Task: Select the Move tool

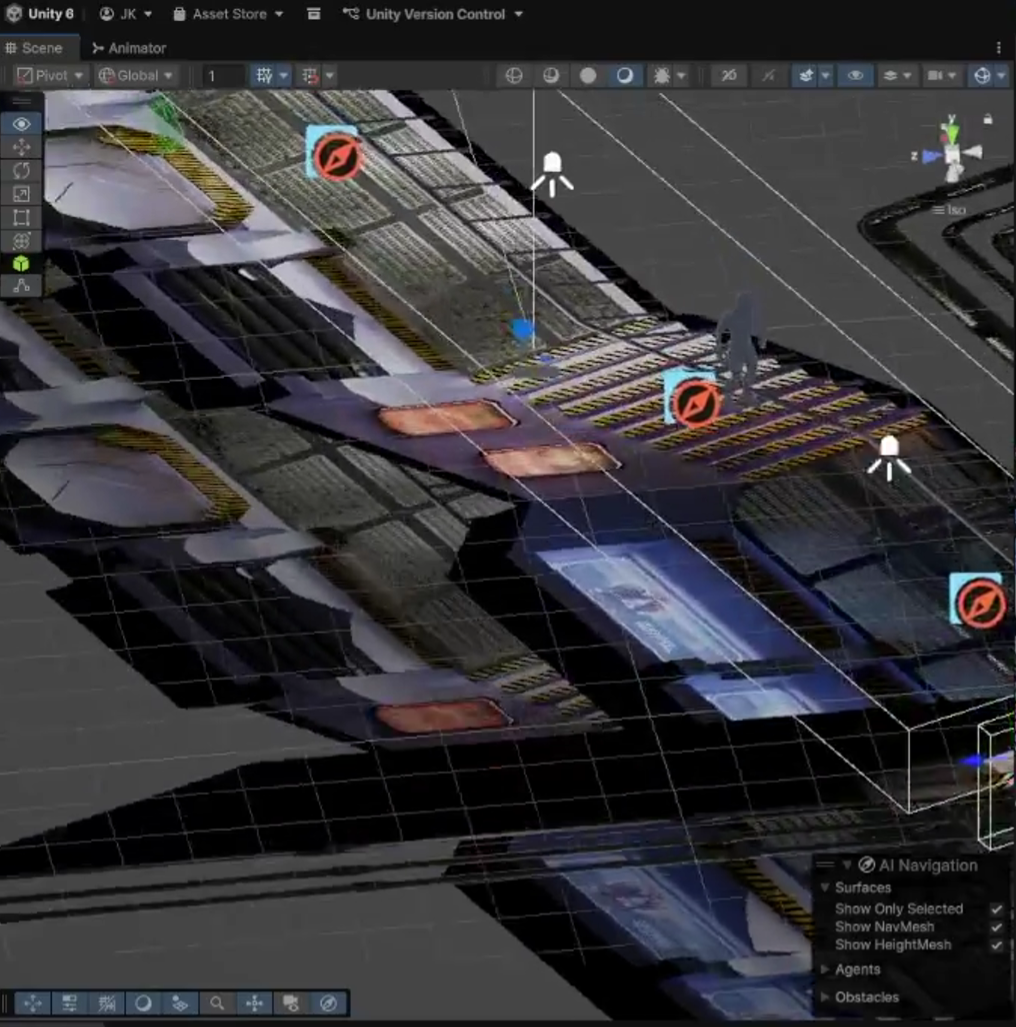Action: coord(21,147)
